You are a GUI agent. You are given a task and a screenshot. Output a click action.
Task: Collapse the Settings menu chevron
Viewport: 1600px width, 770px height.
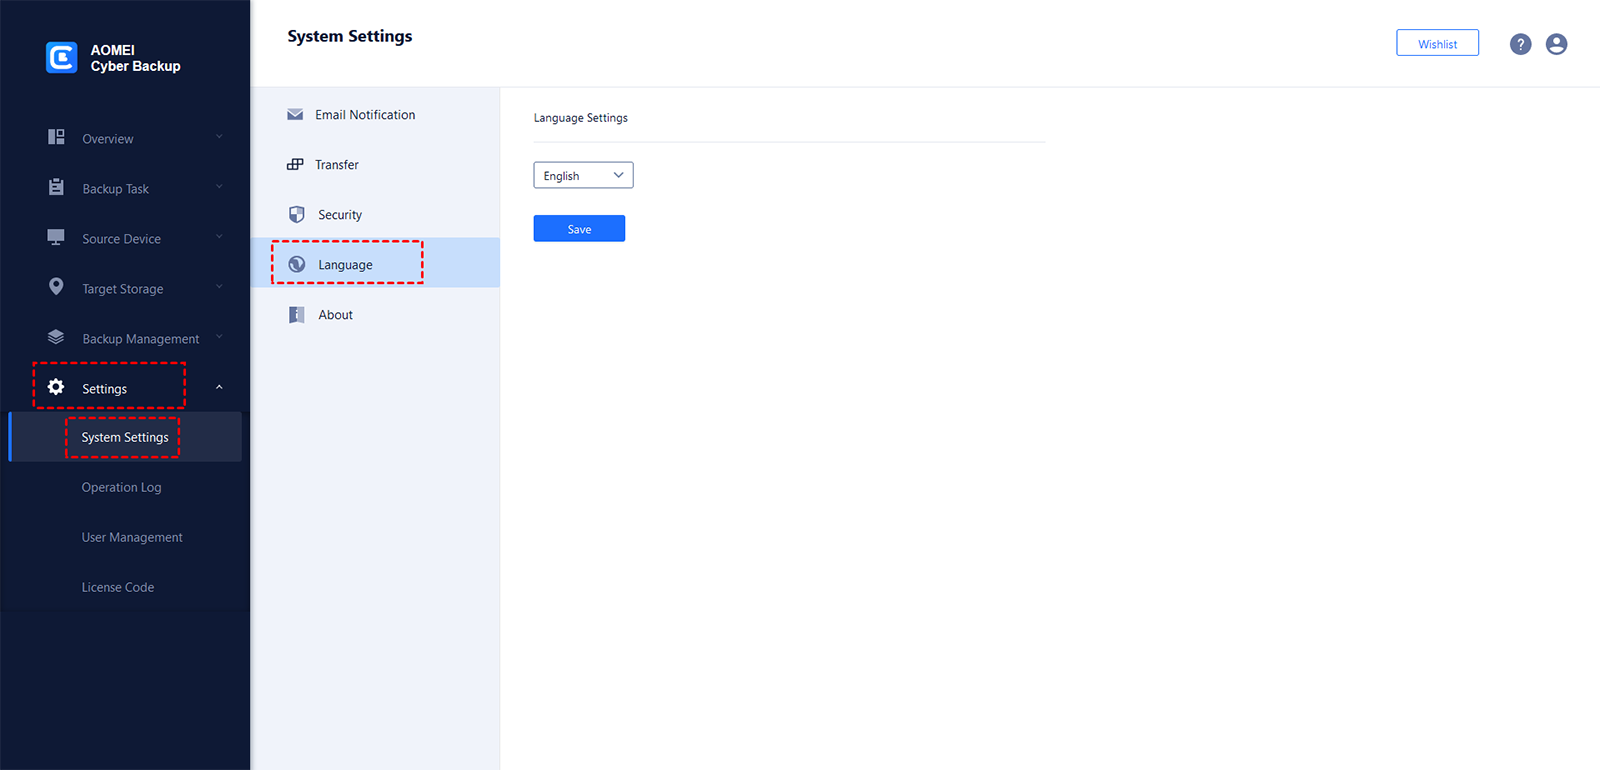click(x=219, y=387)
